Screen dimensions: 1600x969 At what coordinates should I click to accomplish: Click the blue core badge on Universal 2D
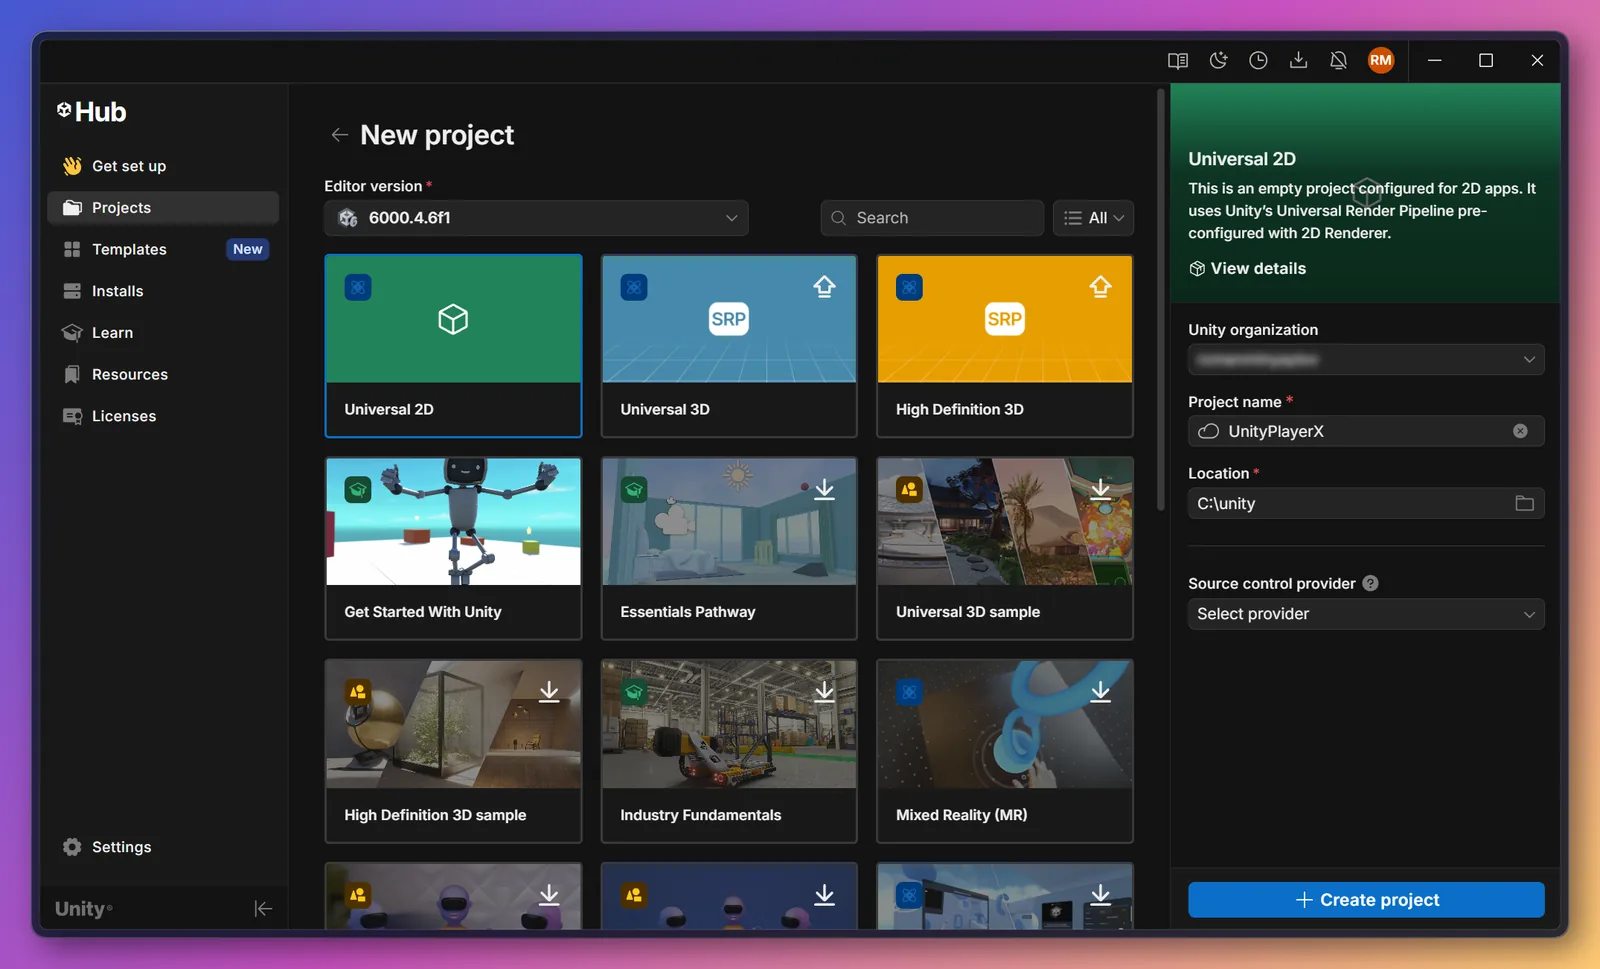click(358, 287)
